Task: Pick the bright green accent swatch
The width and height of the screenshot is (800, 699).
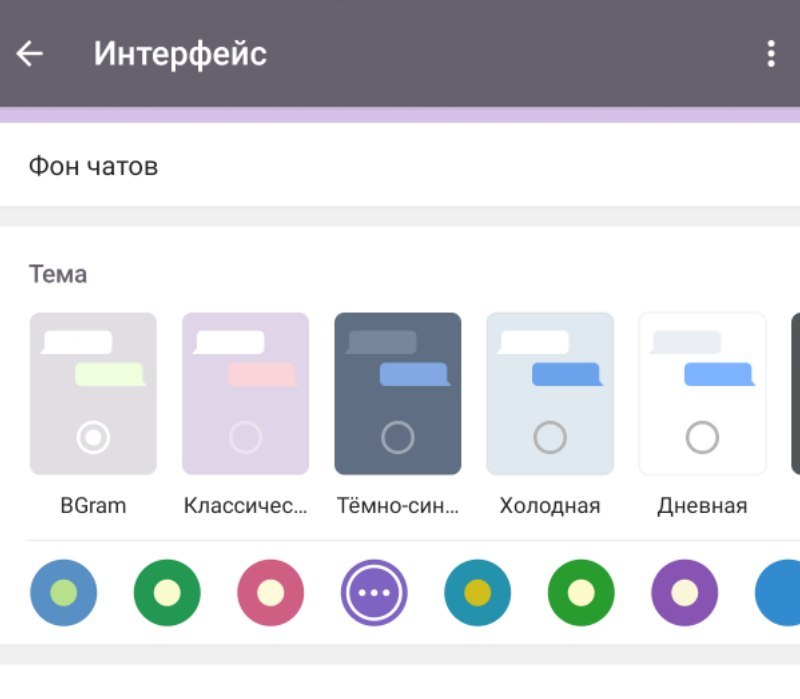Action: (x=581, y=592)
